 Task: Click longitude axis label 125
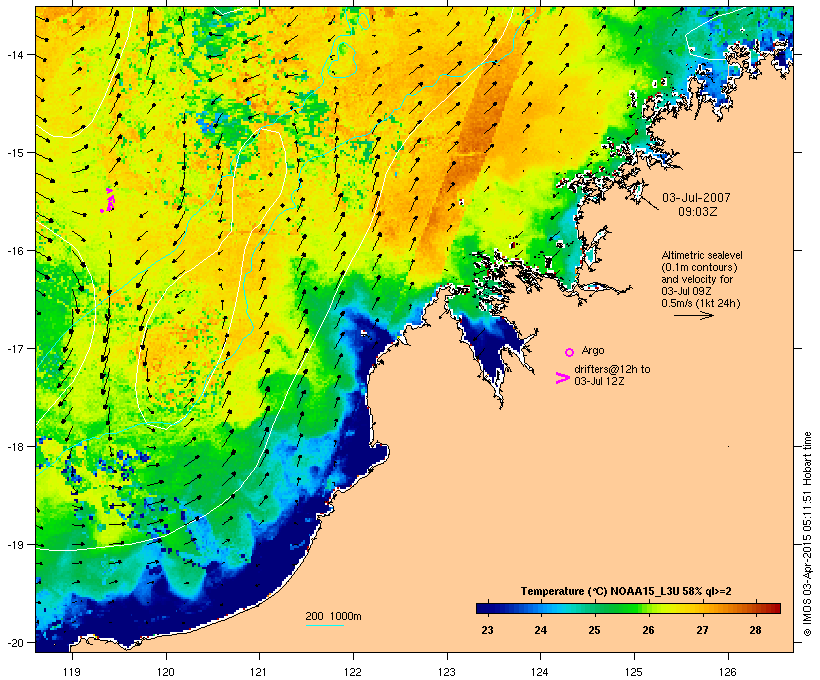(x=634, y=672)
